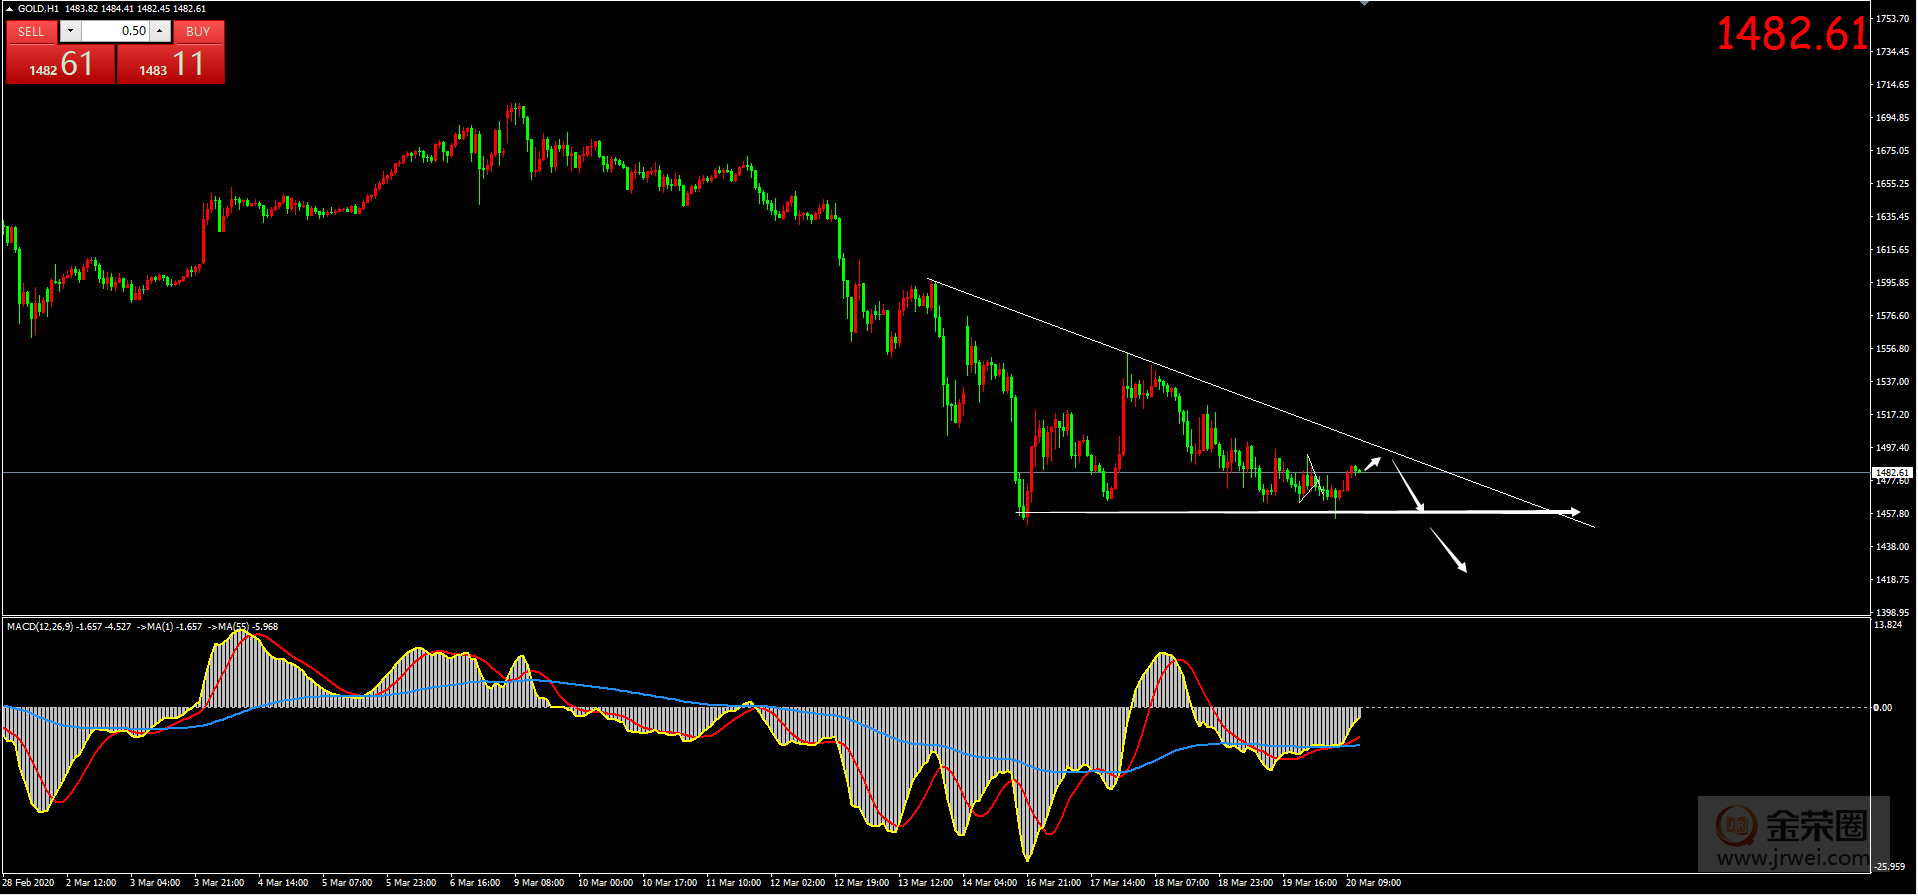
Task: Click the 28 Feb 2020 date label
Action: pyautogui.click(x=28, y=883)
